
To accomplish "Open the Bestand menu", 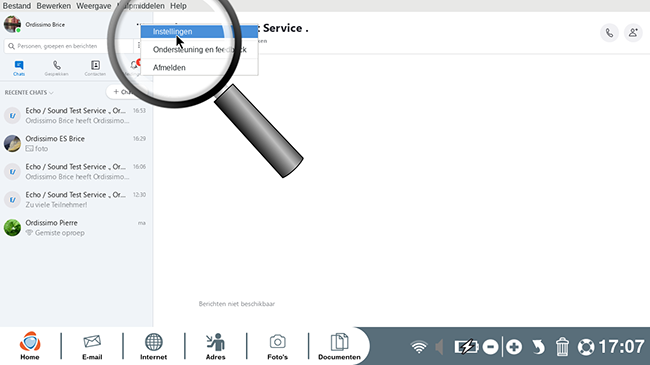I will (x=17, y=6).
